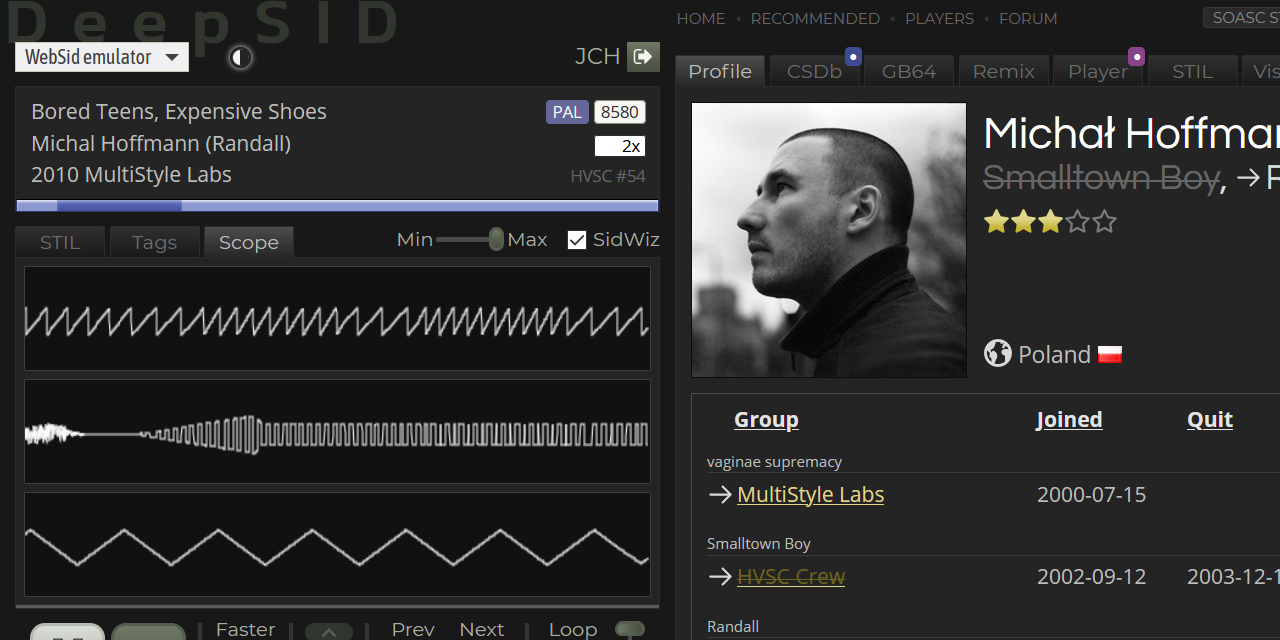Click the JCH player name label
Image resolution: width=1280 pixels, height=640 pixels.
pyautogui.click(x=598, y=56)
